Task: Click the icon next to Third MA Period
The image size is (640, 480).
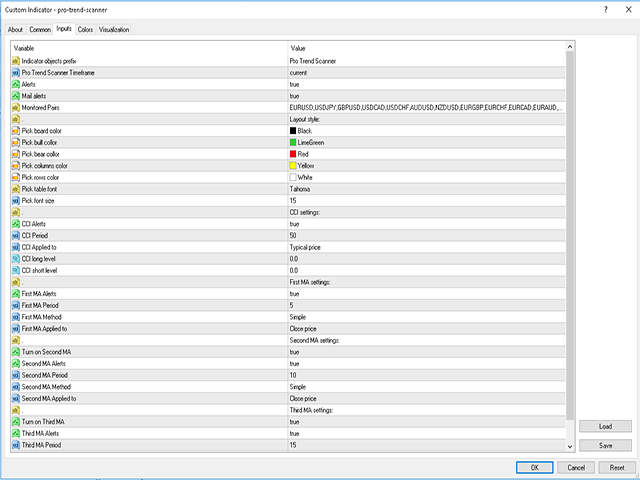Action: 16,445
